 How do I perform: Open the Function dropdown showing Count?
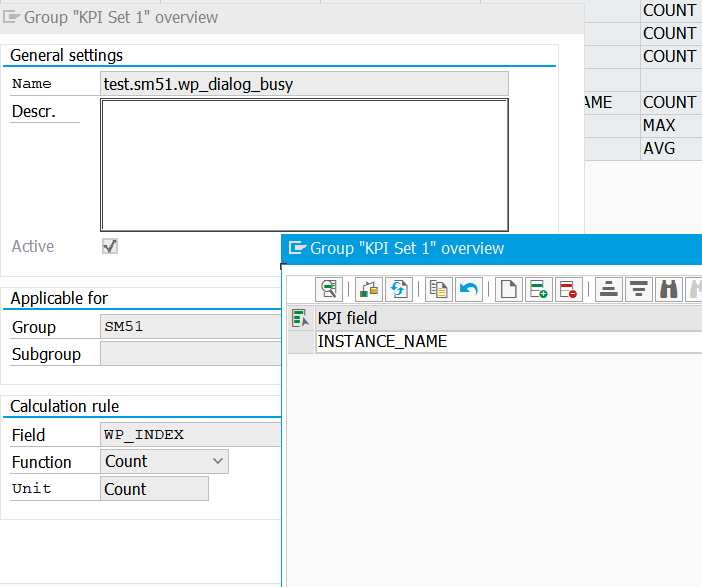point(165,461)
